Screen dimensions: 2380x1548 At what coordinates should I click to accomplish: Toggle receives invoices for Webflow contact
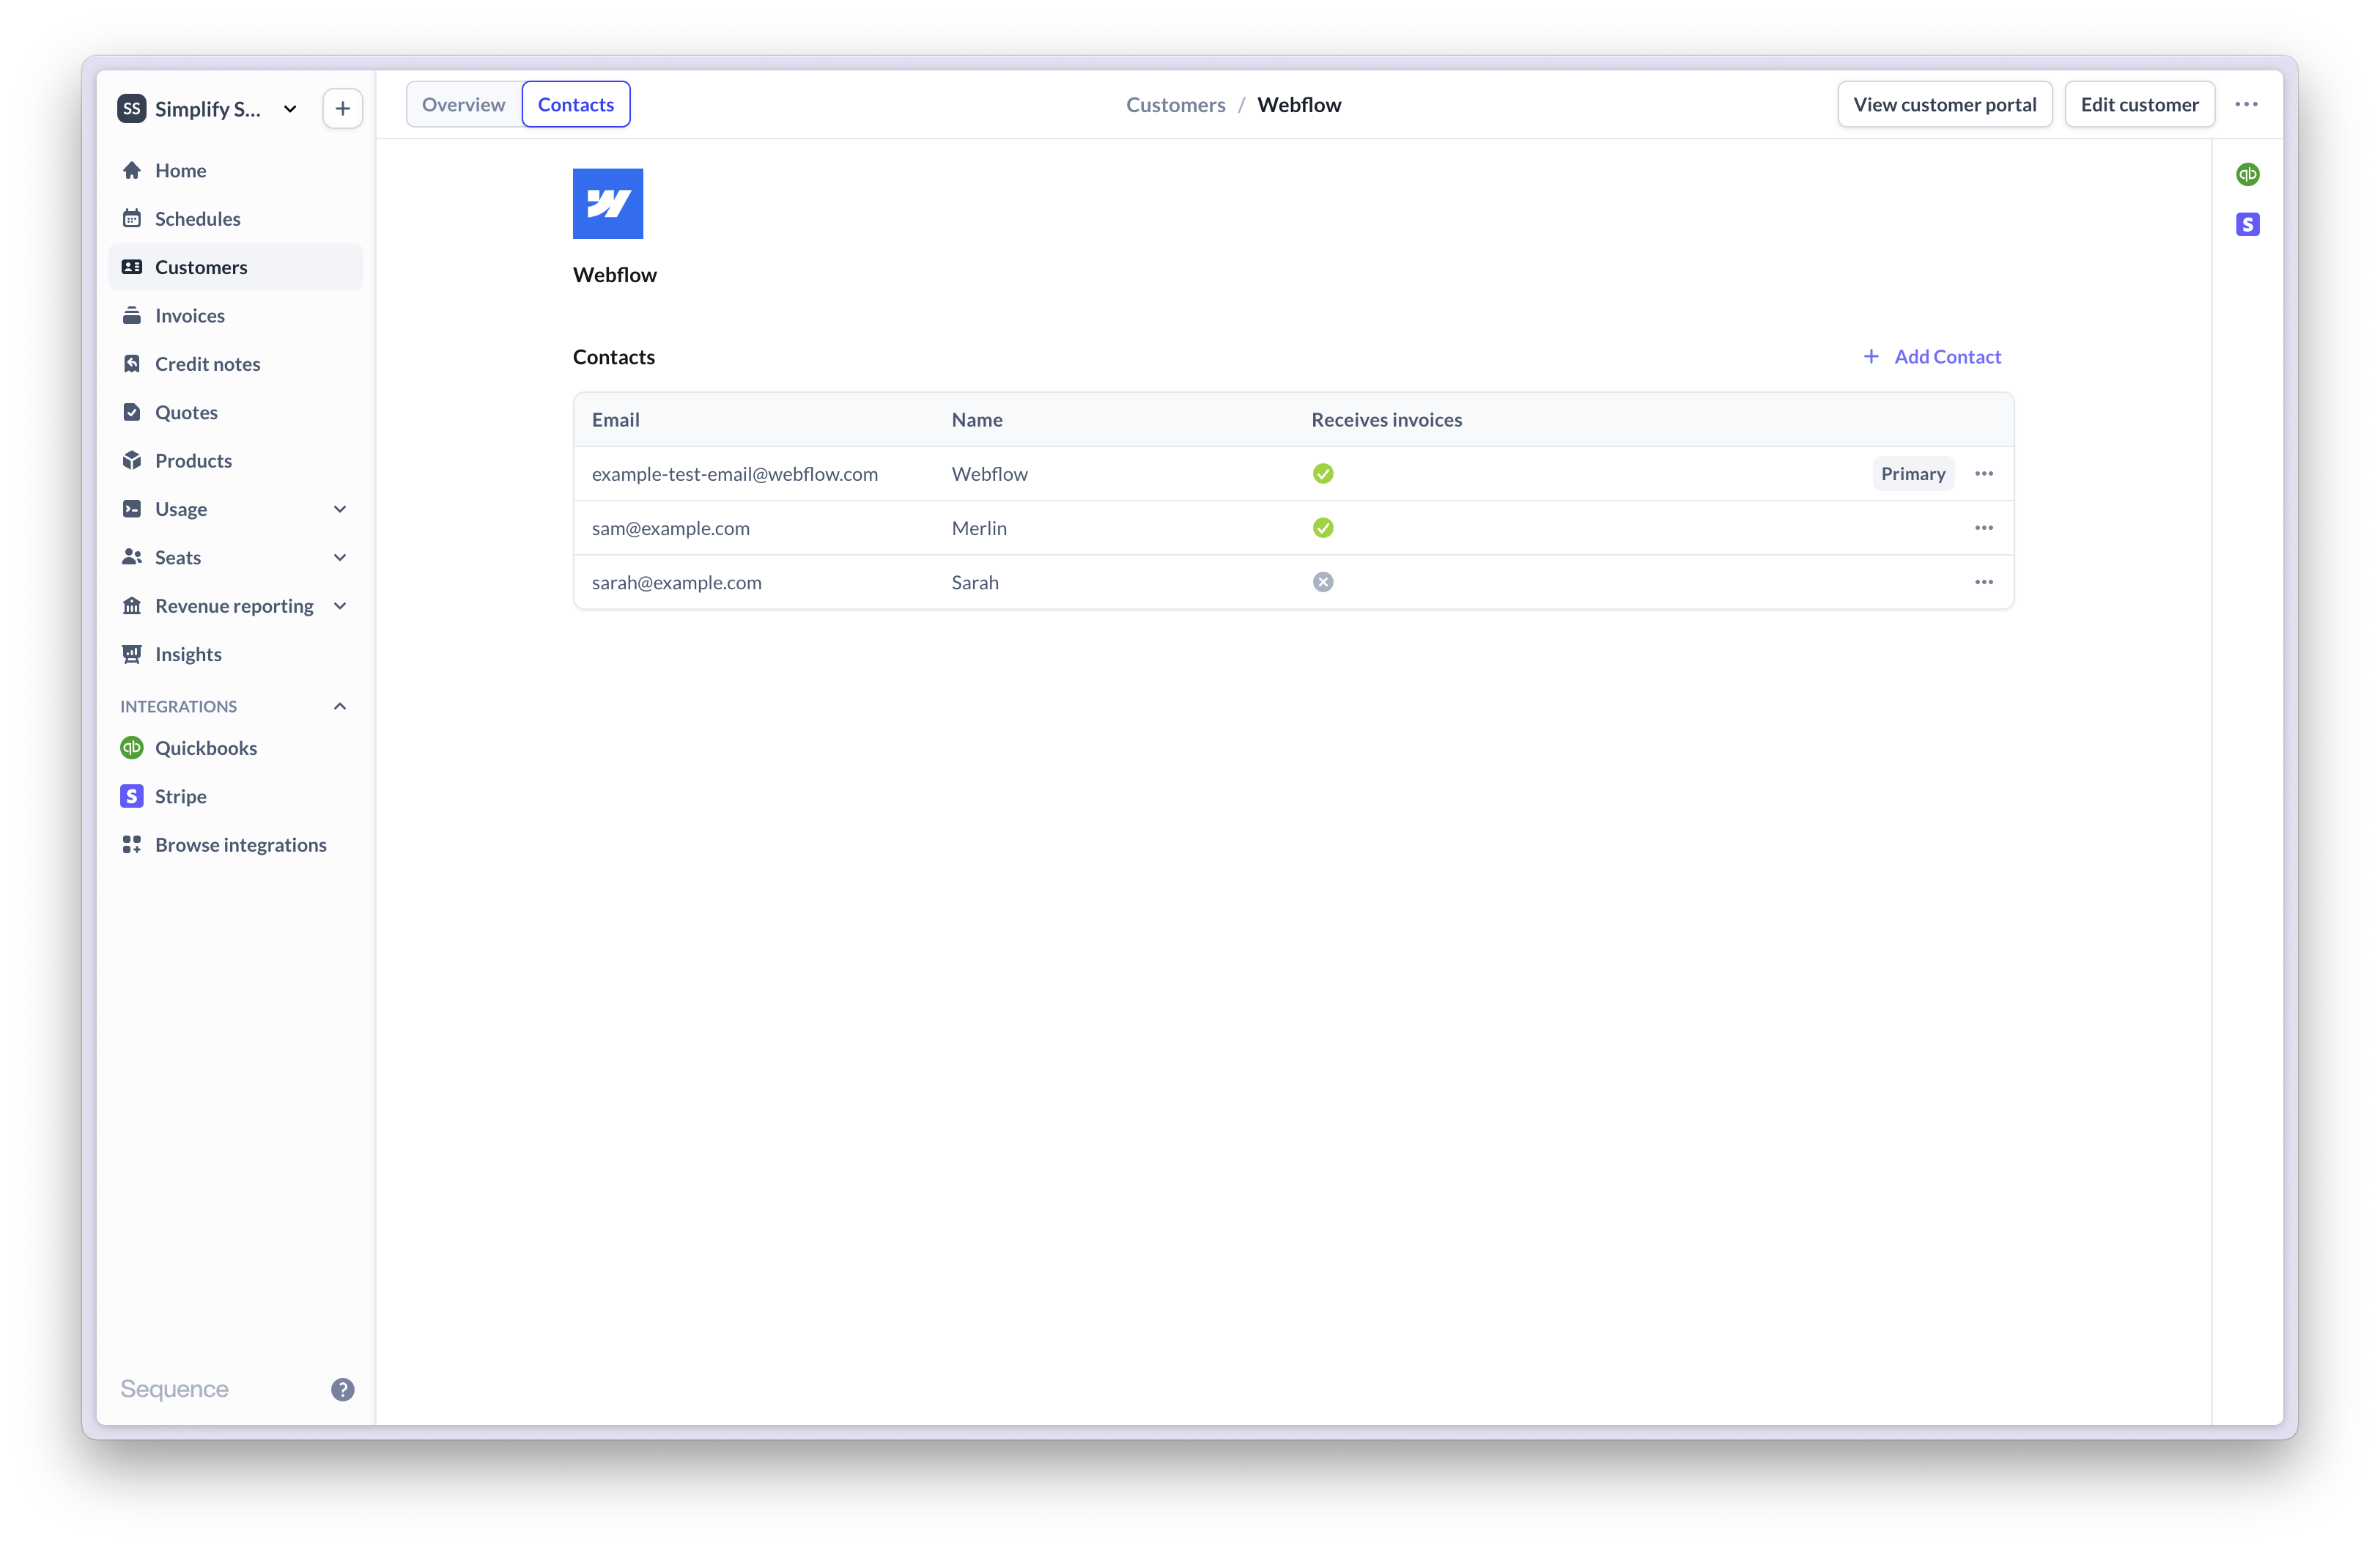pos(1323,474)
